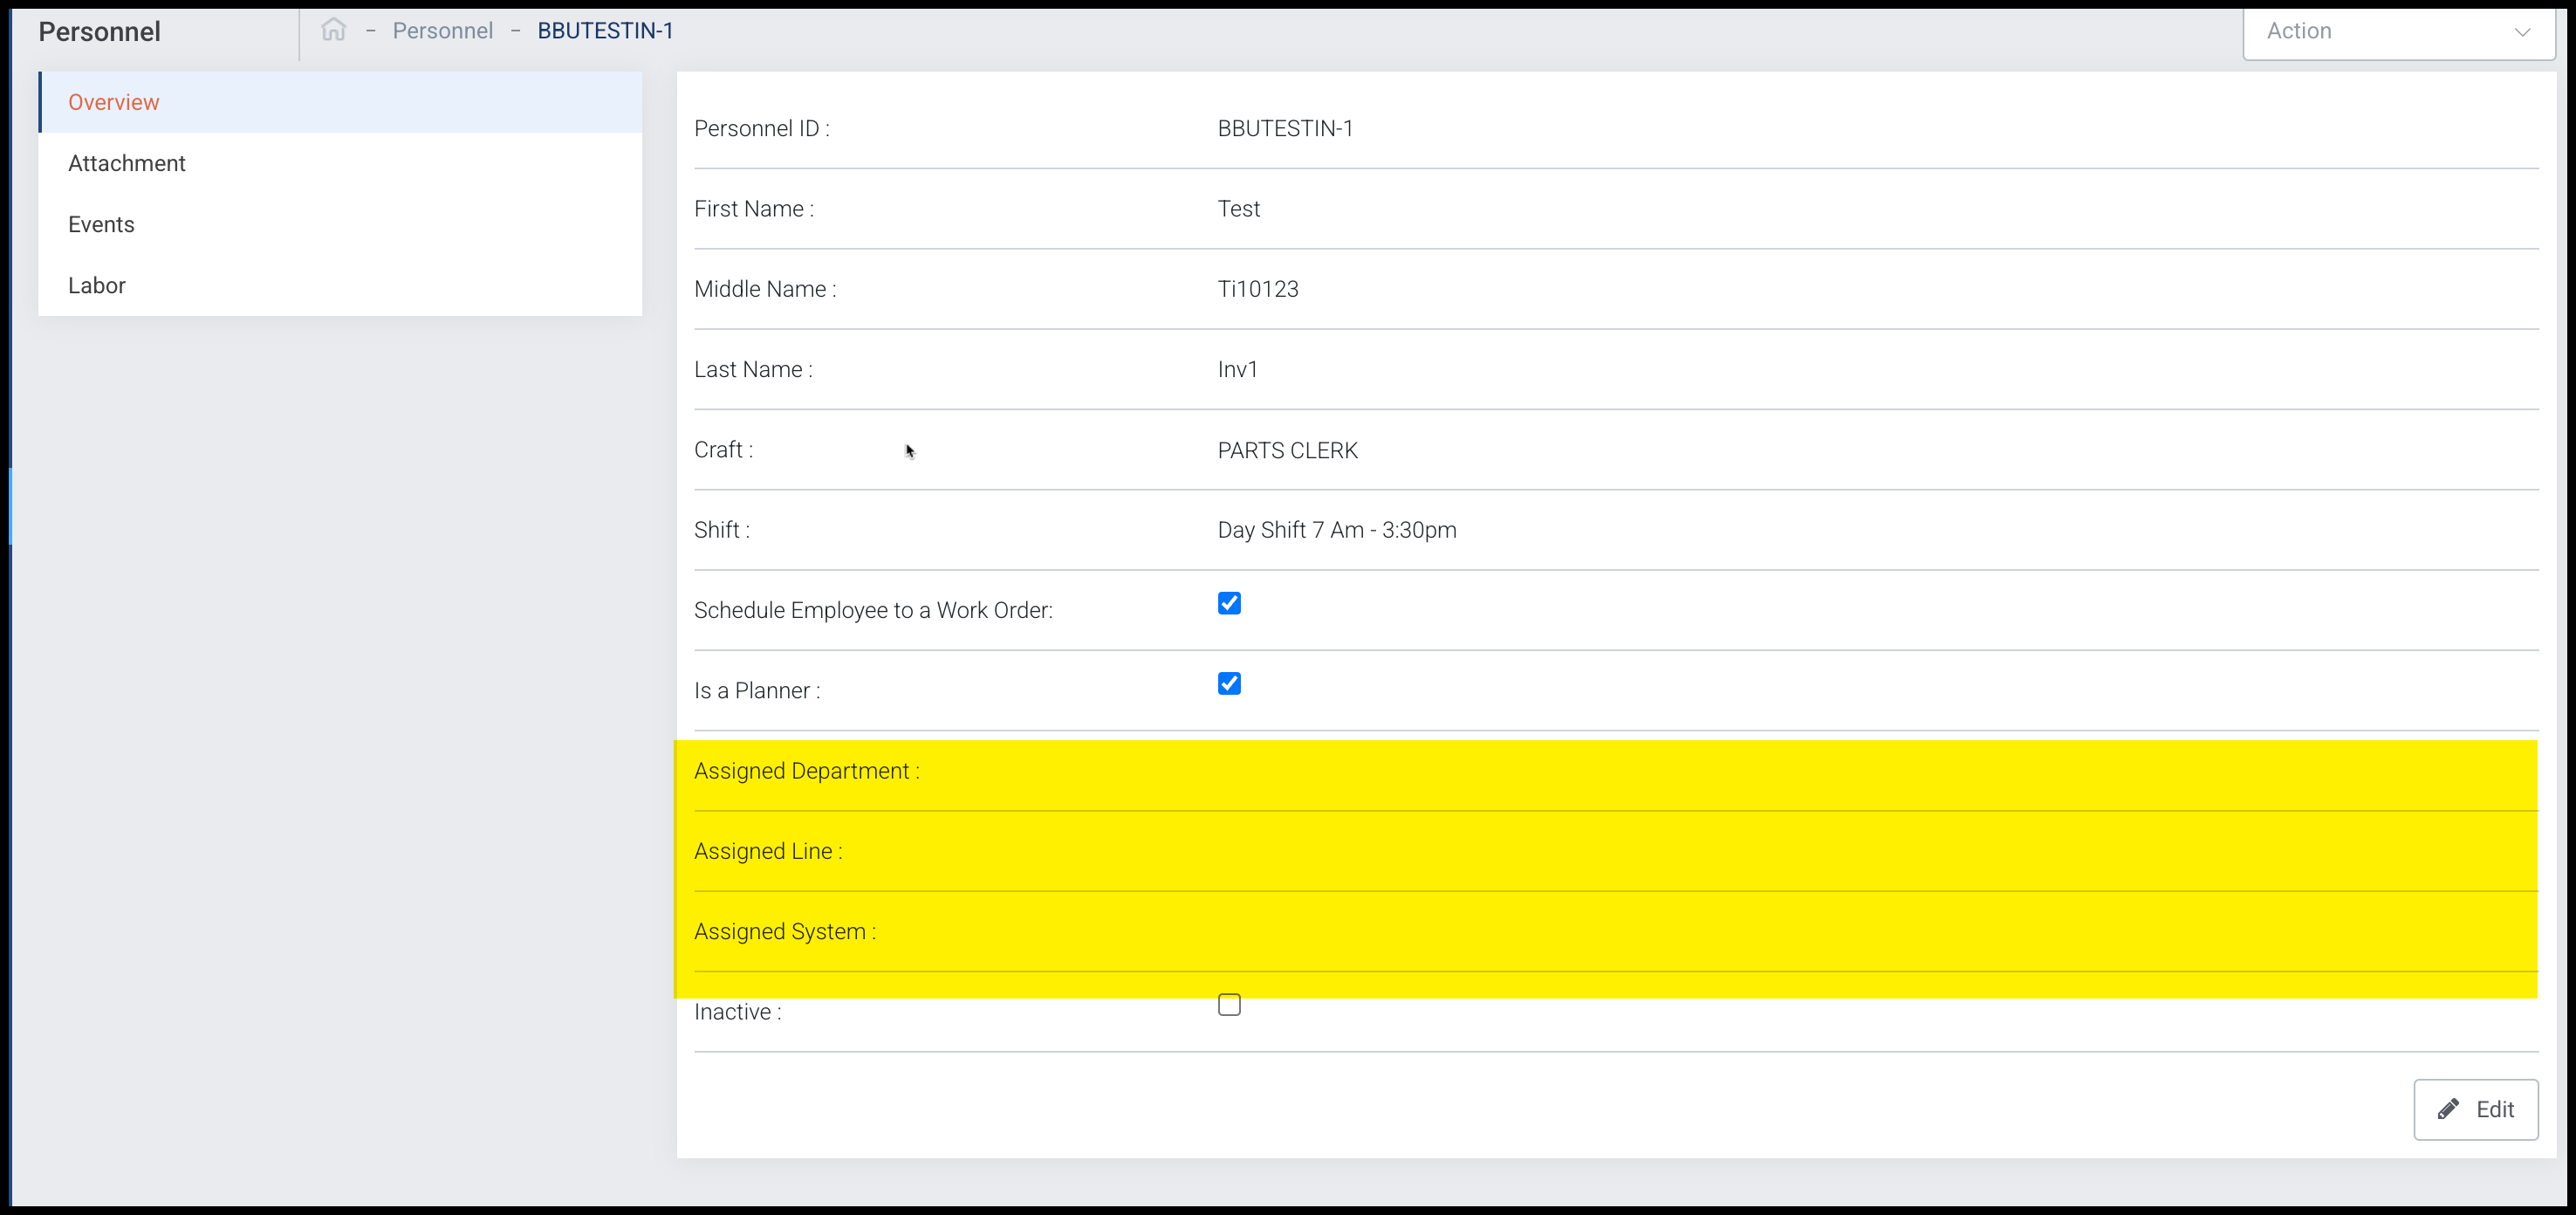Go to the Labor section
The image size is (2576, 1215).
(97, 285)
